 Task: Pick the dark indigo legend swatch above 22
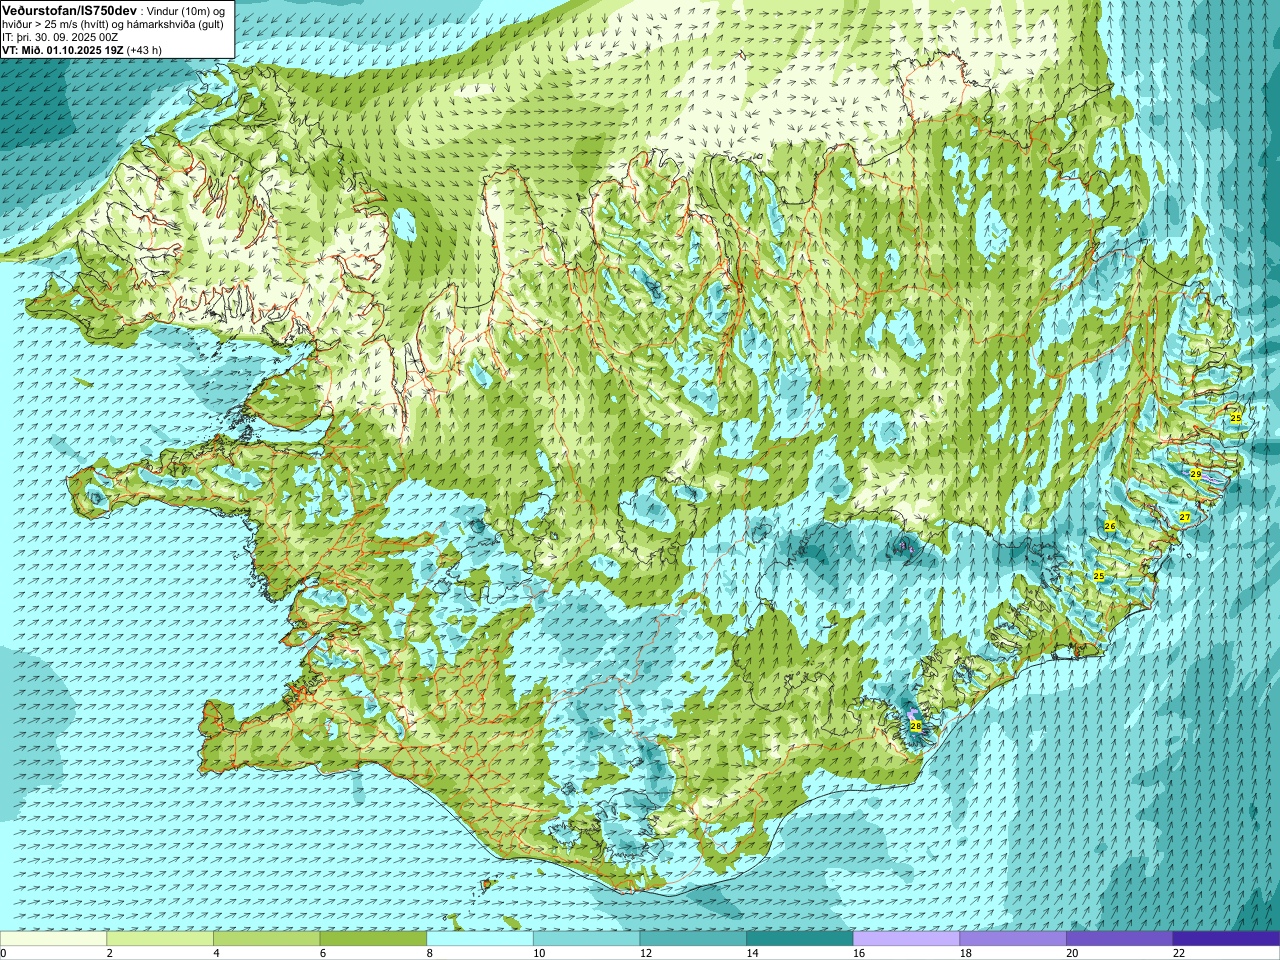tap(1226, 939)
